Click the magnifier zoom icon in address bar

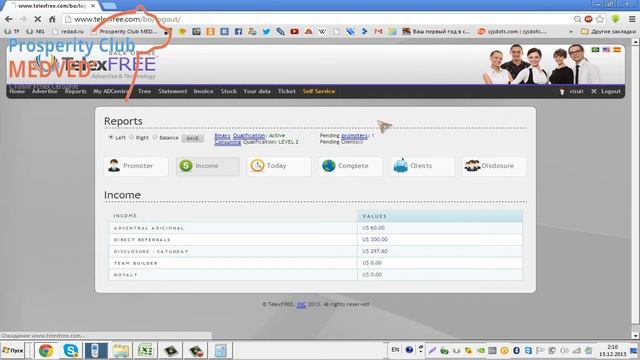pos(577,19)
